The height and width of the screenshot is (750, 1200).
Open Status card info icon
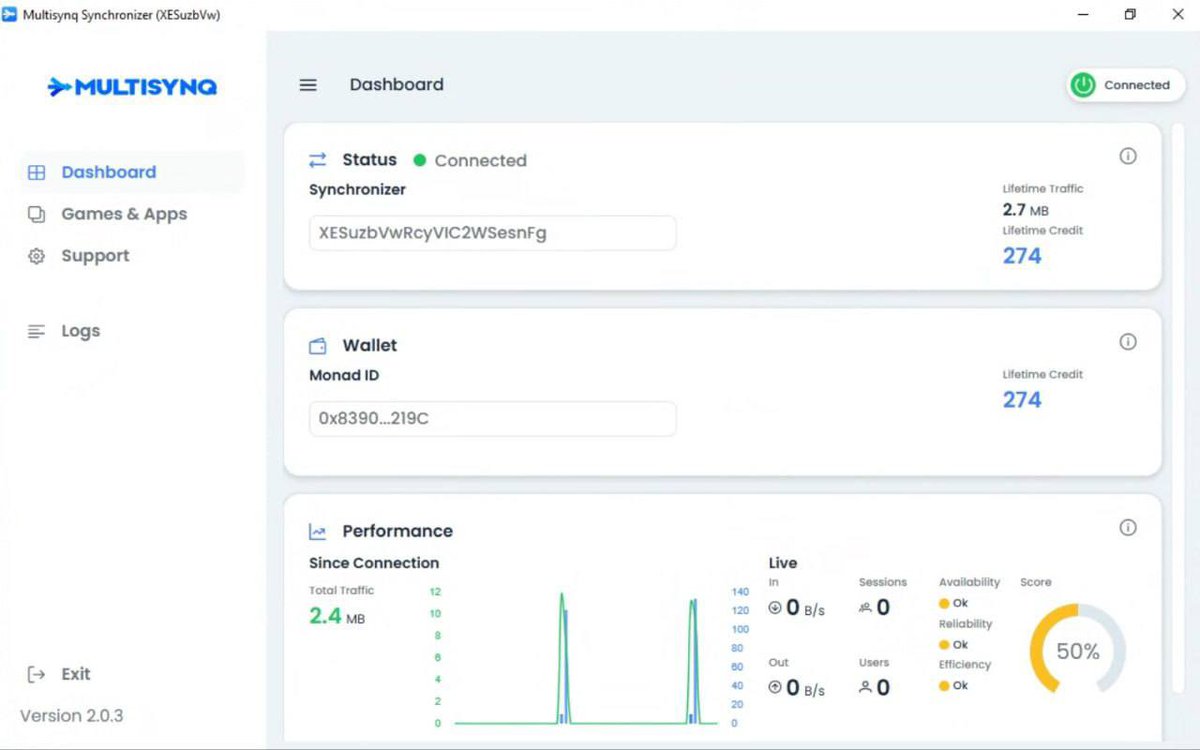(1128, 156)
